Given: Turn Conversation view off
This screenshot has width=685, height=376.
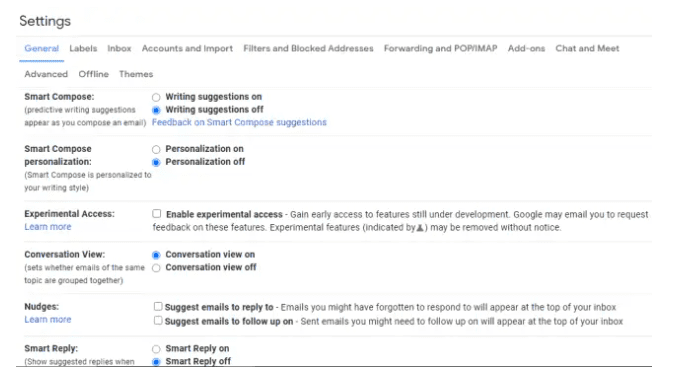Looking at the screenshot, I should pyautogui.click(x=156, y=268).
